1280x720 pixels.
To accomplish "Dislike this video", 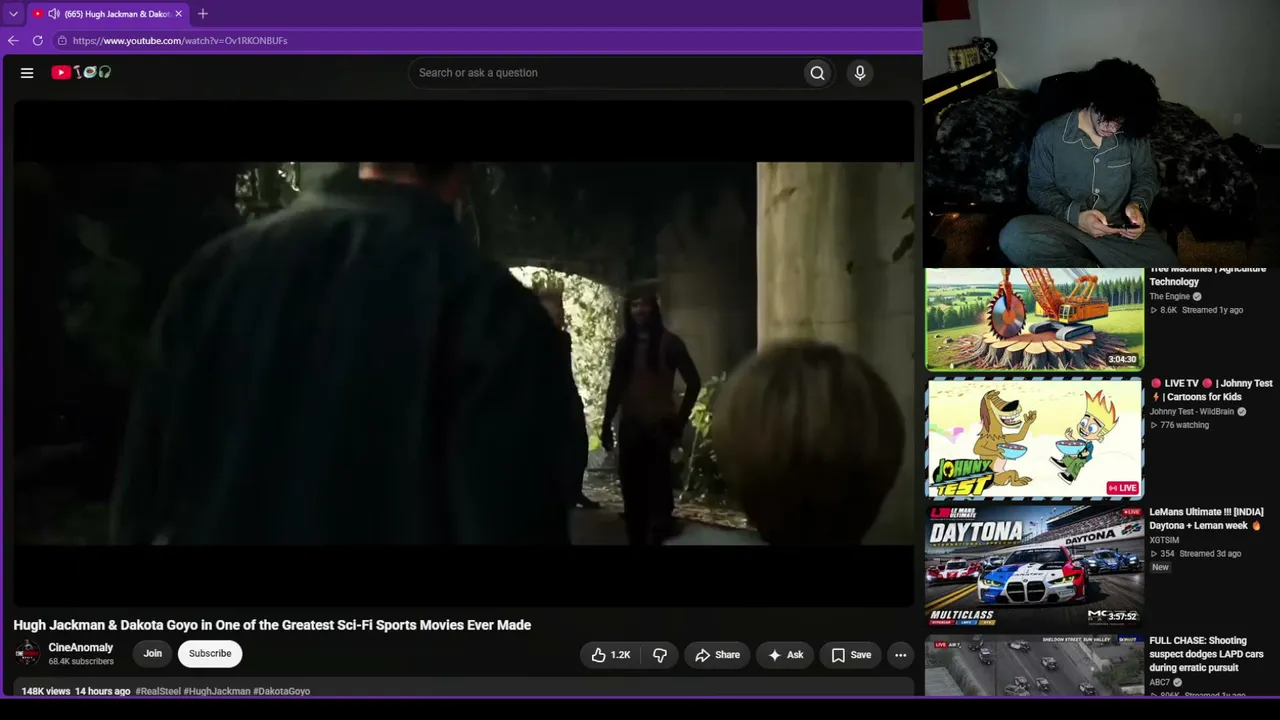I will [x=660, y=655].
